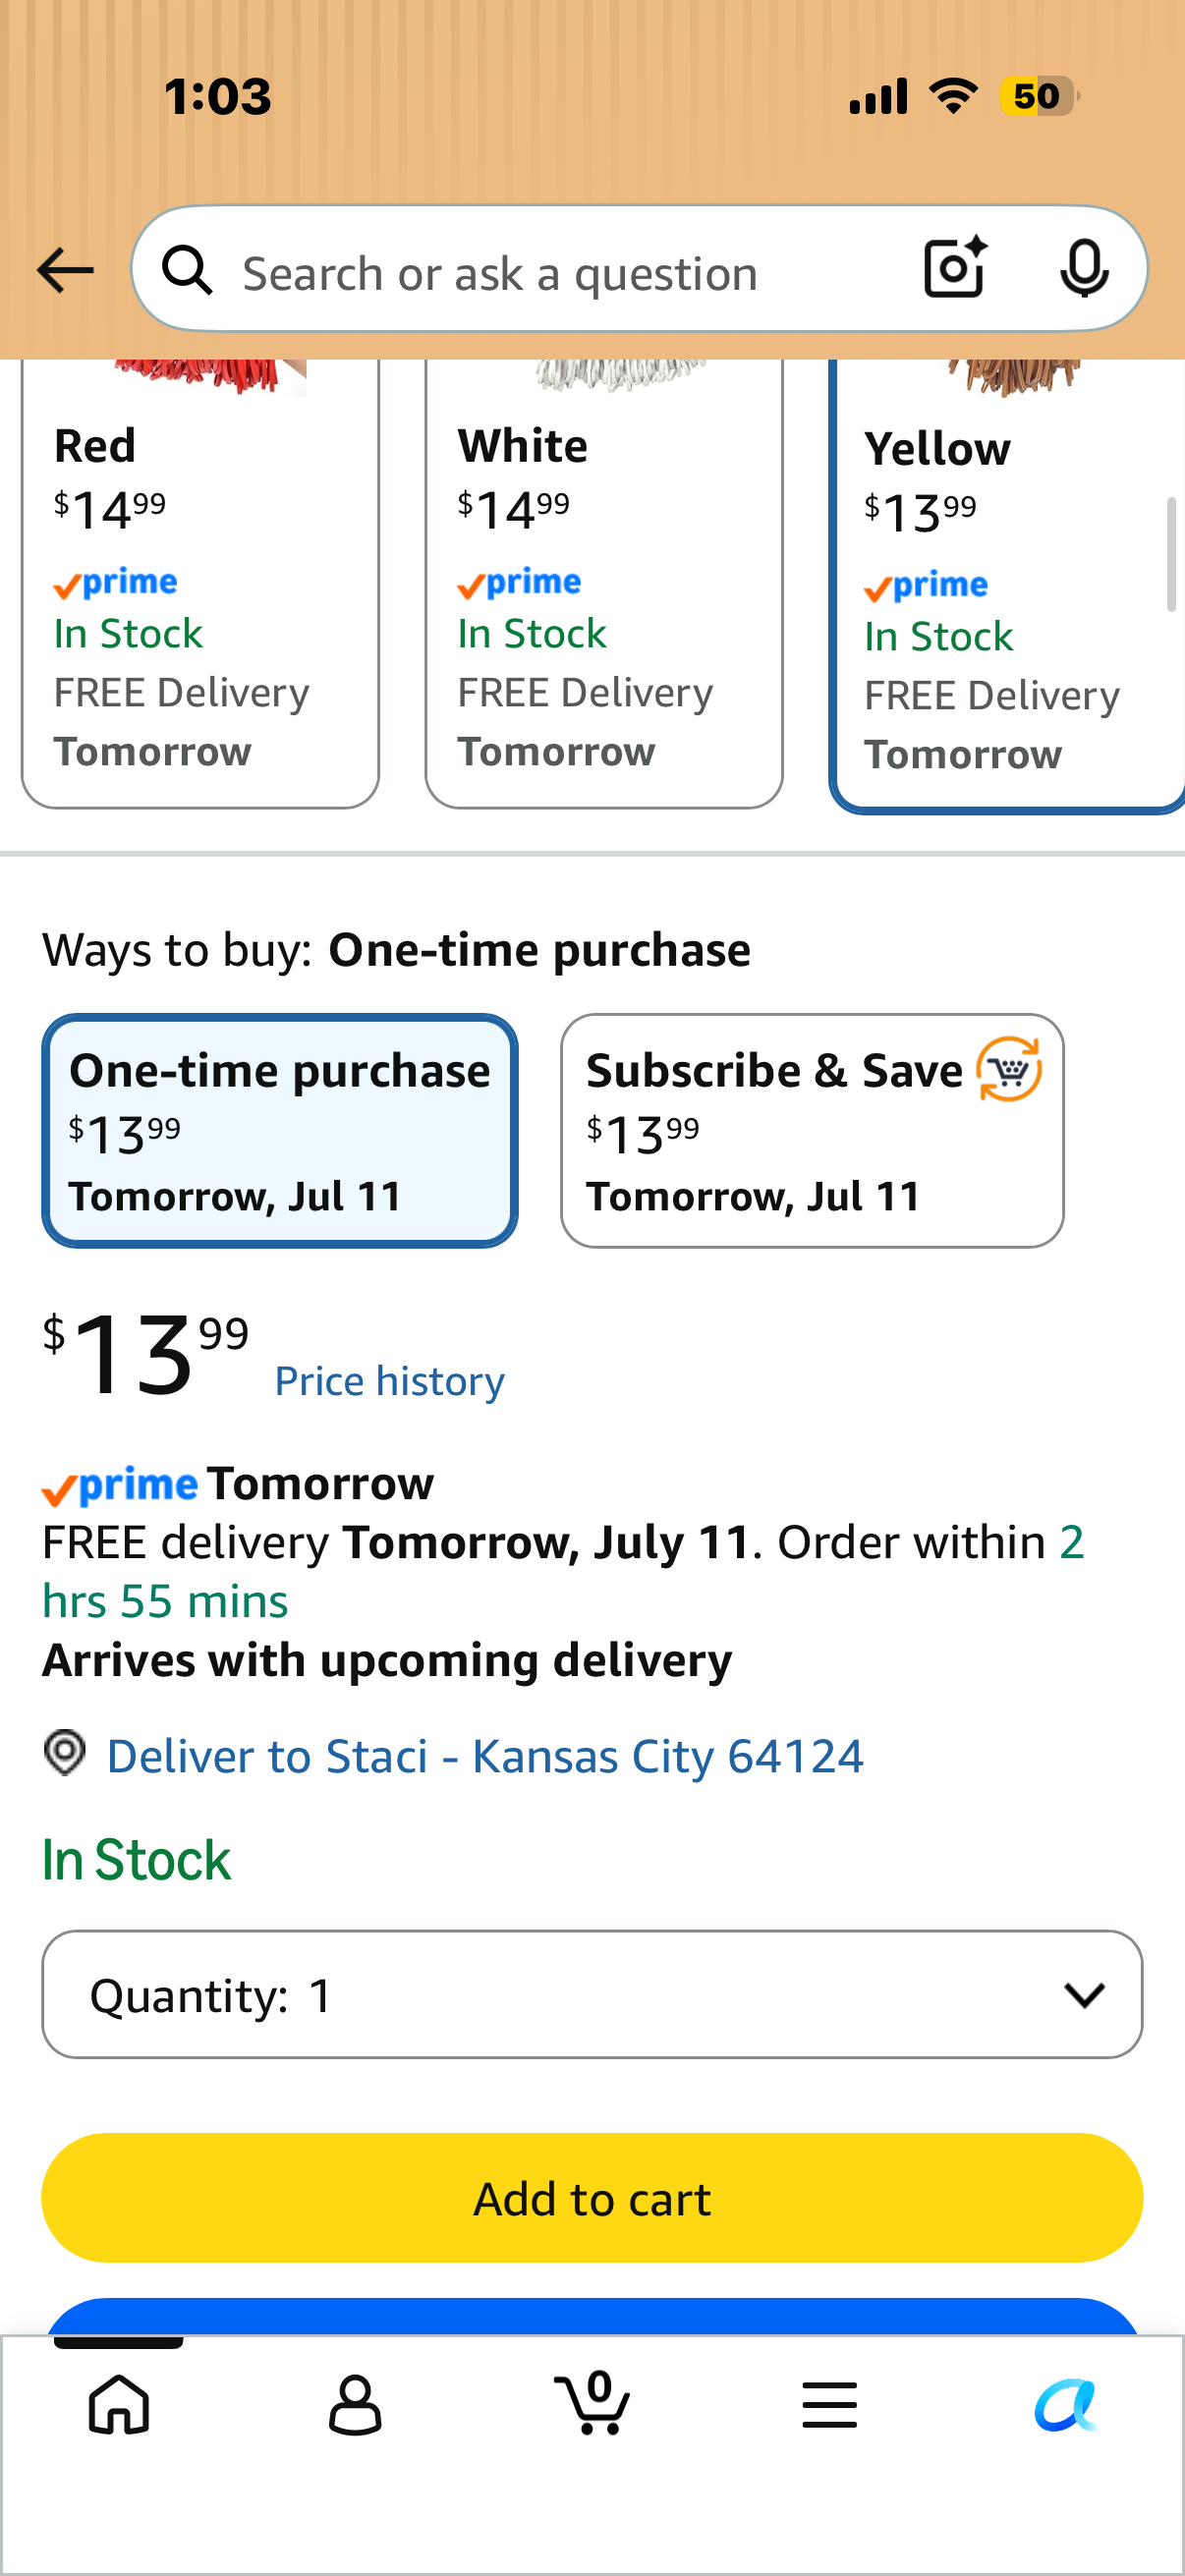Choose the White color variant
Image resolution: width=1185 pixels, height=2576 pixels.
(604, 584)
